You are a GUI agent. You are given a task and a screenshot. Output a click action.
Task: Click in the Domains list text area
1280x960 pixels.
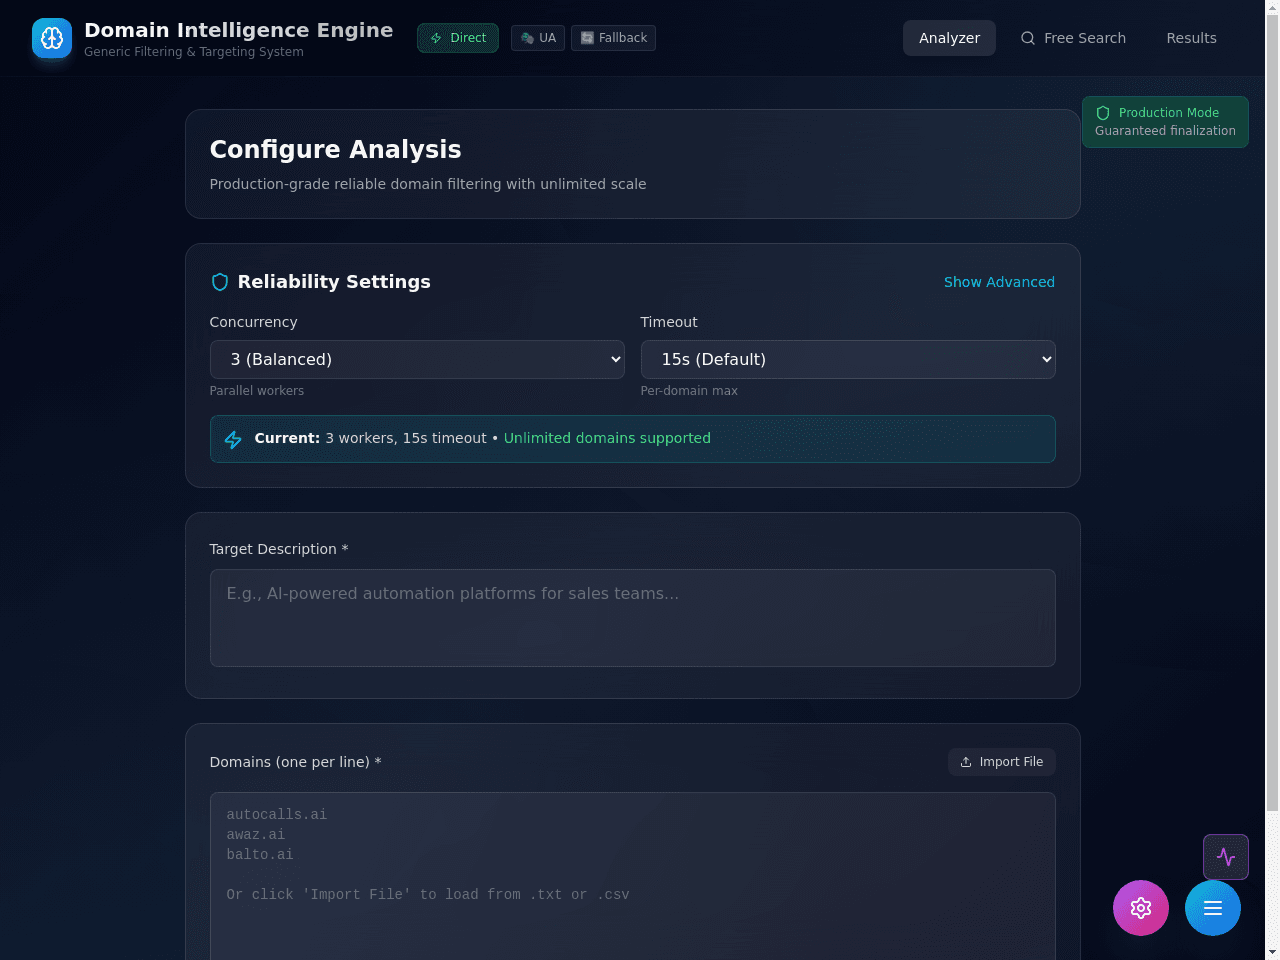click(633, 876)
